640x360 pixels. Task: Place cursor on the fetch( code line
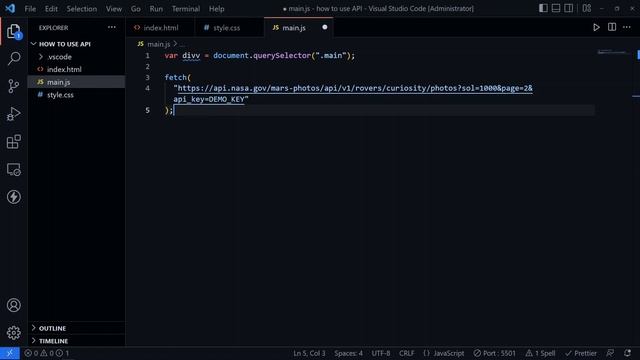click(x=178, y=78)
